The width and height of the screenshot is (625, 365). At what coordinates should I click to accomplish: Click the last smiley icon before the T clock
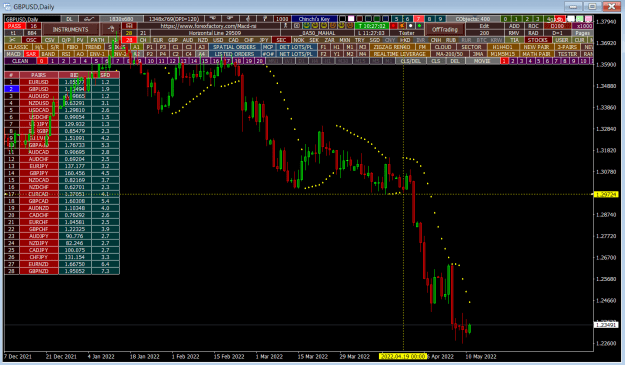(x=350, y=26)
